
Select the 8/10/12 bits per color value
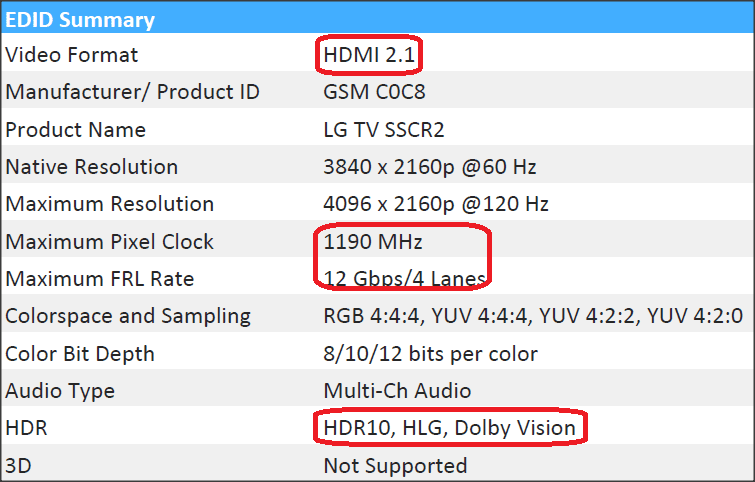430,354
